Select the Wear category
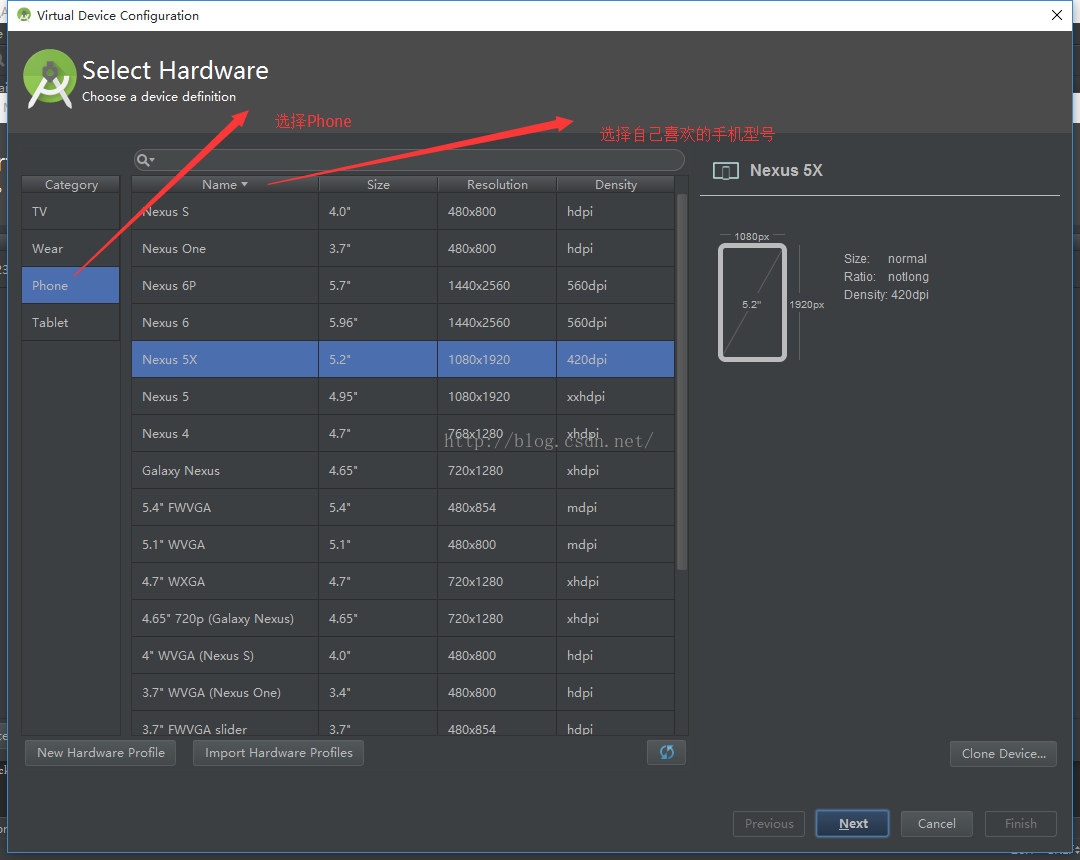This screenshot has height=860, width=1080. [x=70, y=249]
